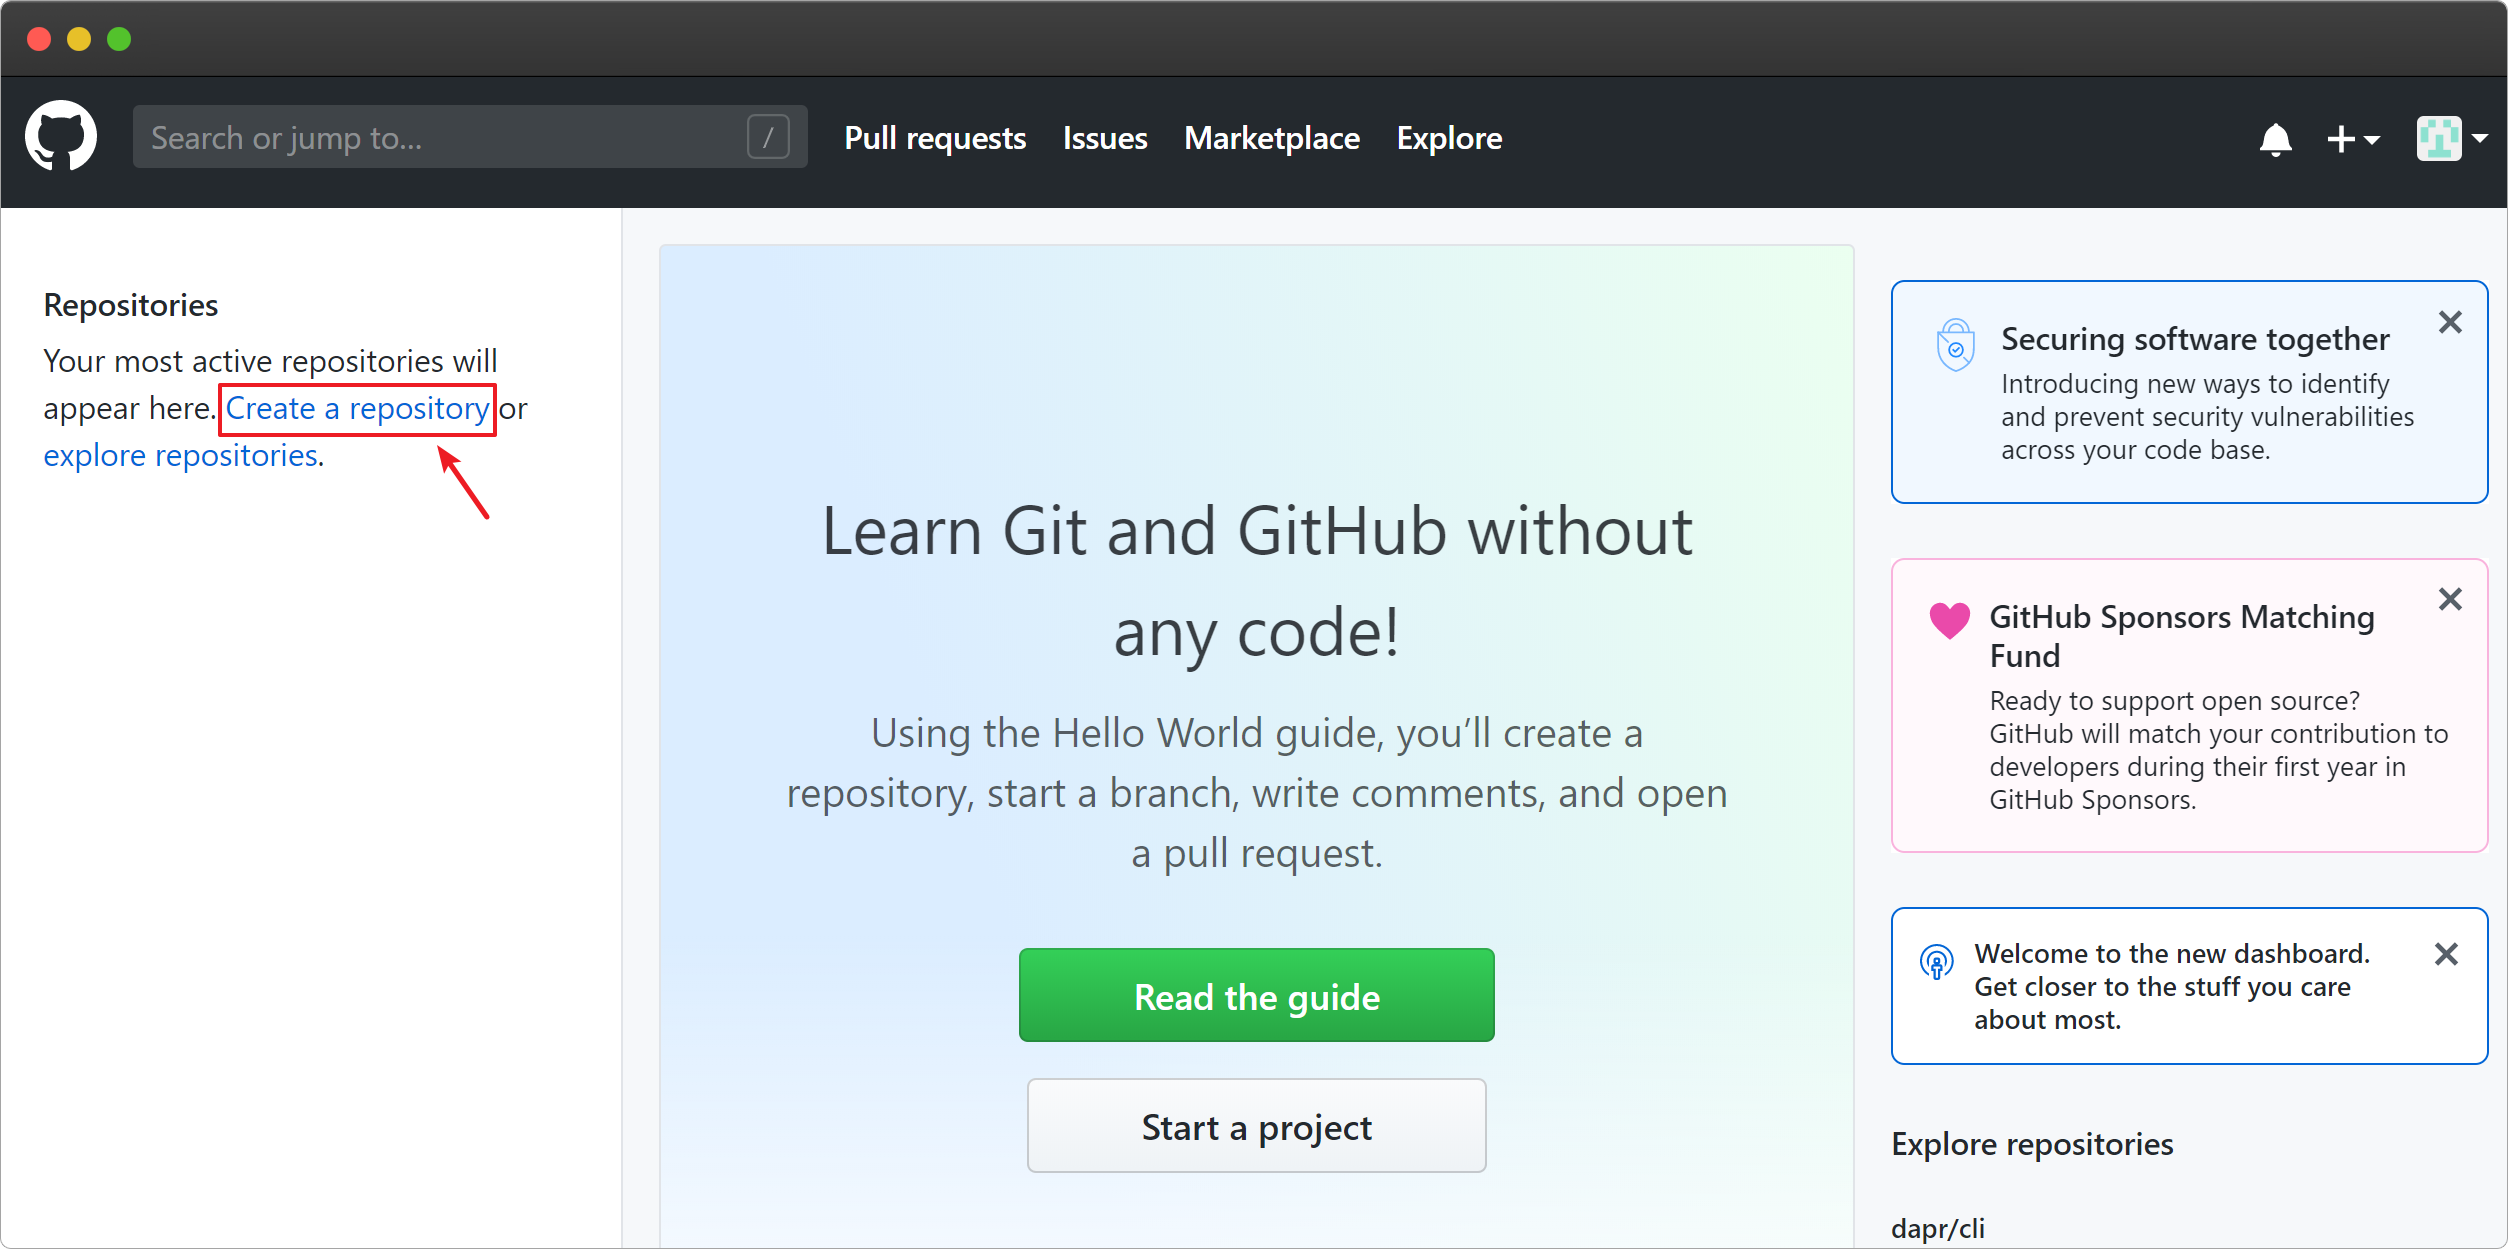Dismiss the Securing software together card
This screenshot has width=2508, height=1249.
tap(2449, 322)
